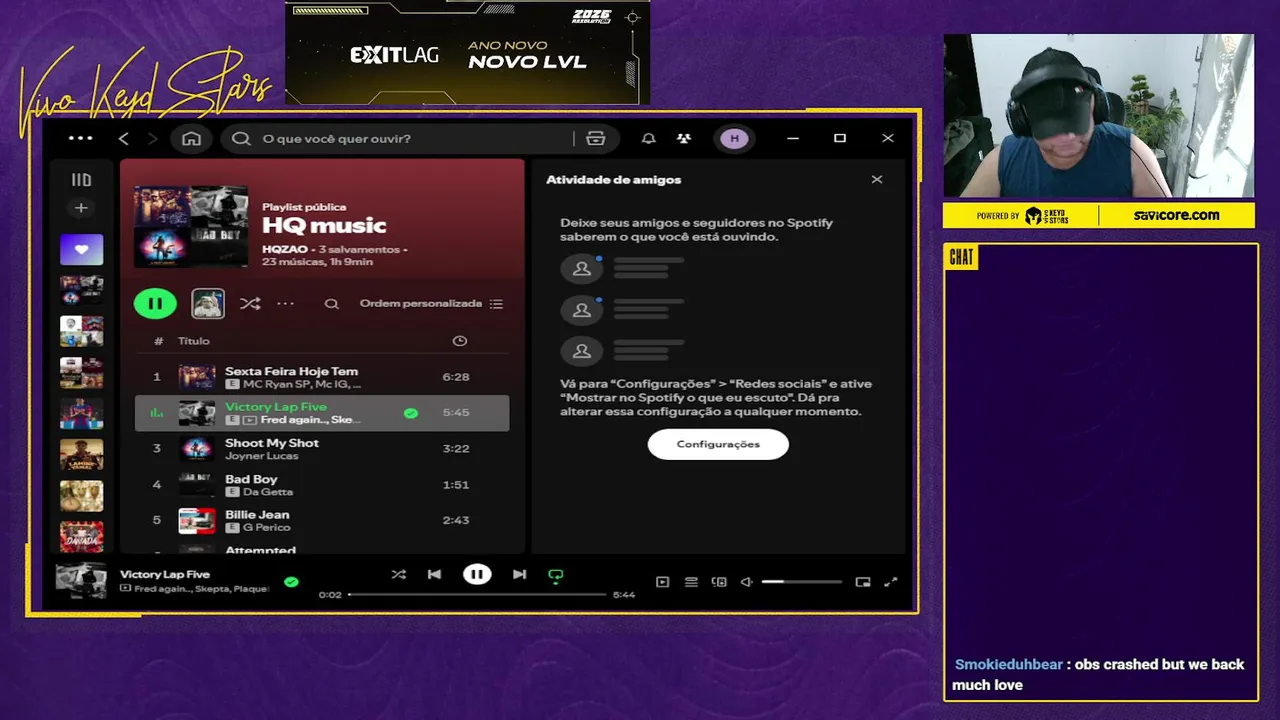
Task: Click the ExitLag Ano Novo banner
Action: 467,52
